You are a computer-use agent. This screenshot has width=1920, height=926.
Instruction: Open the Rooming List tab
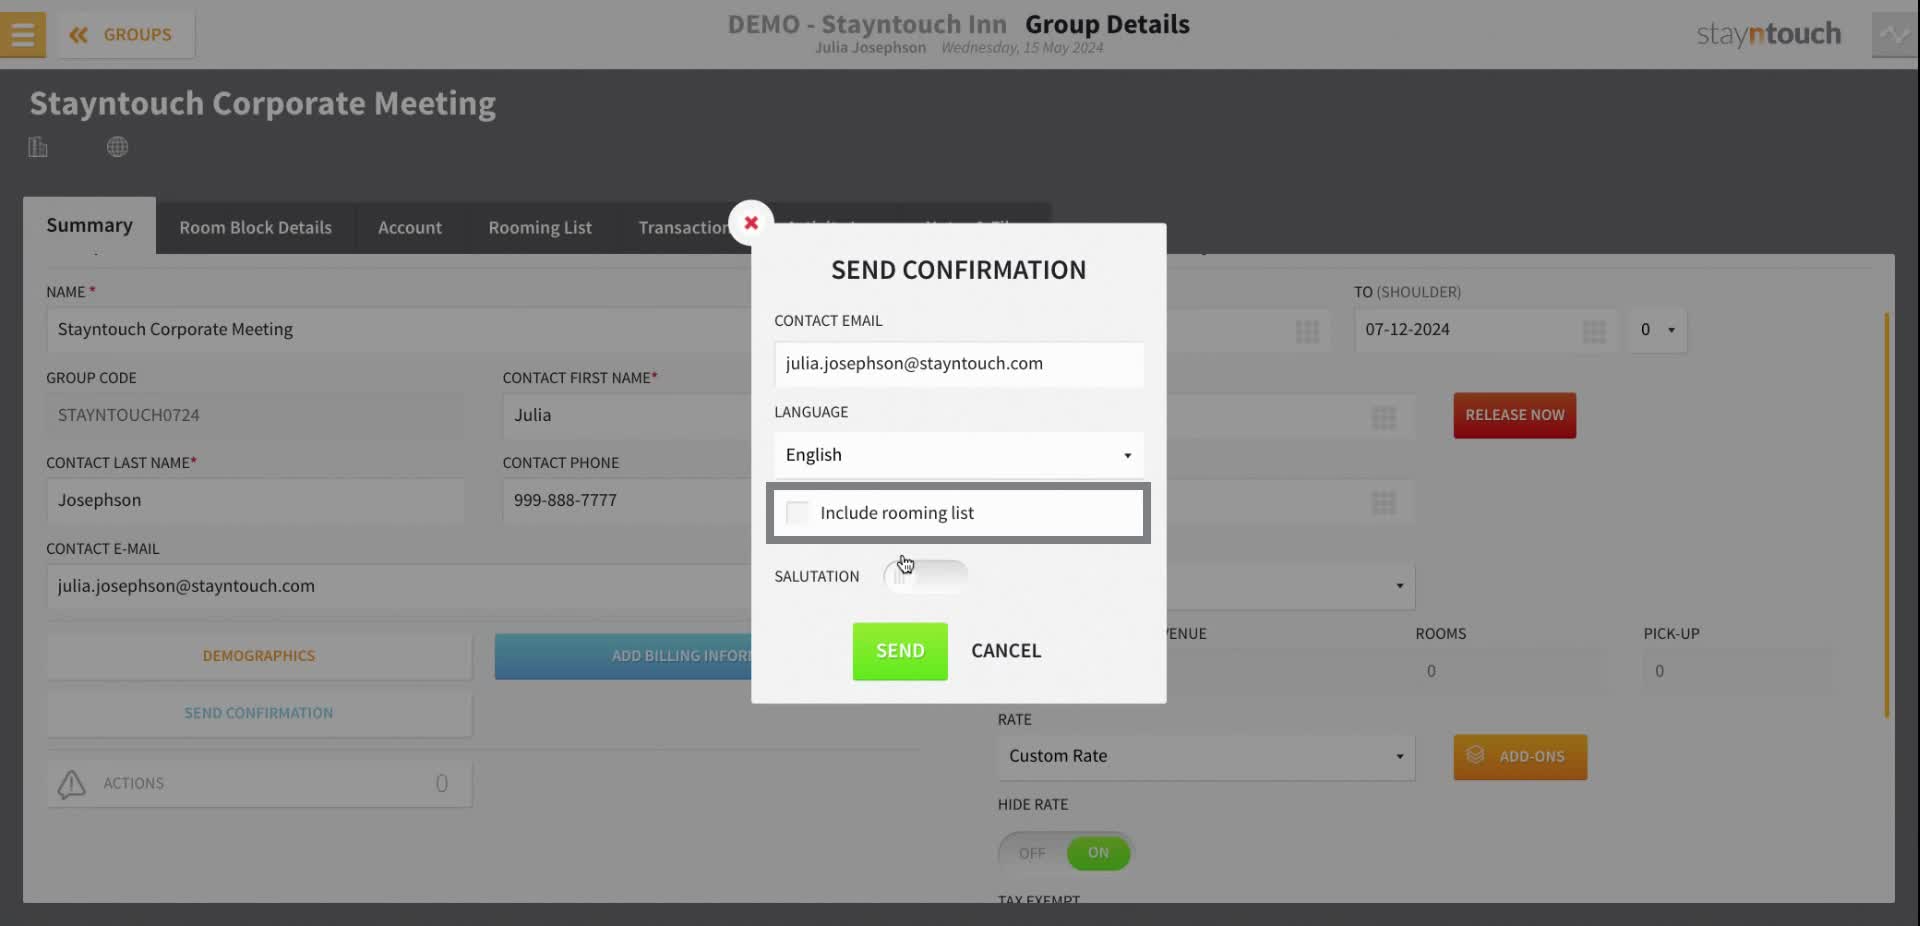pos(540,228)
